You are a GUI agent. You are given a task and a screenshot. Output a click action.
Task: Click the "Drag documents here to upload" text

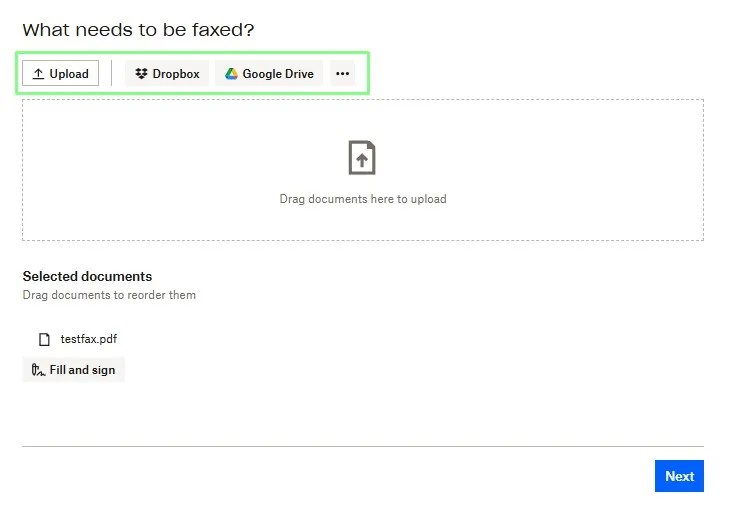363,199
